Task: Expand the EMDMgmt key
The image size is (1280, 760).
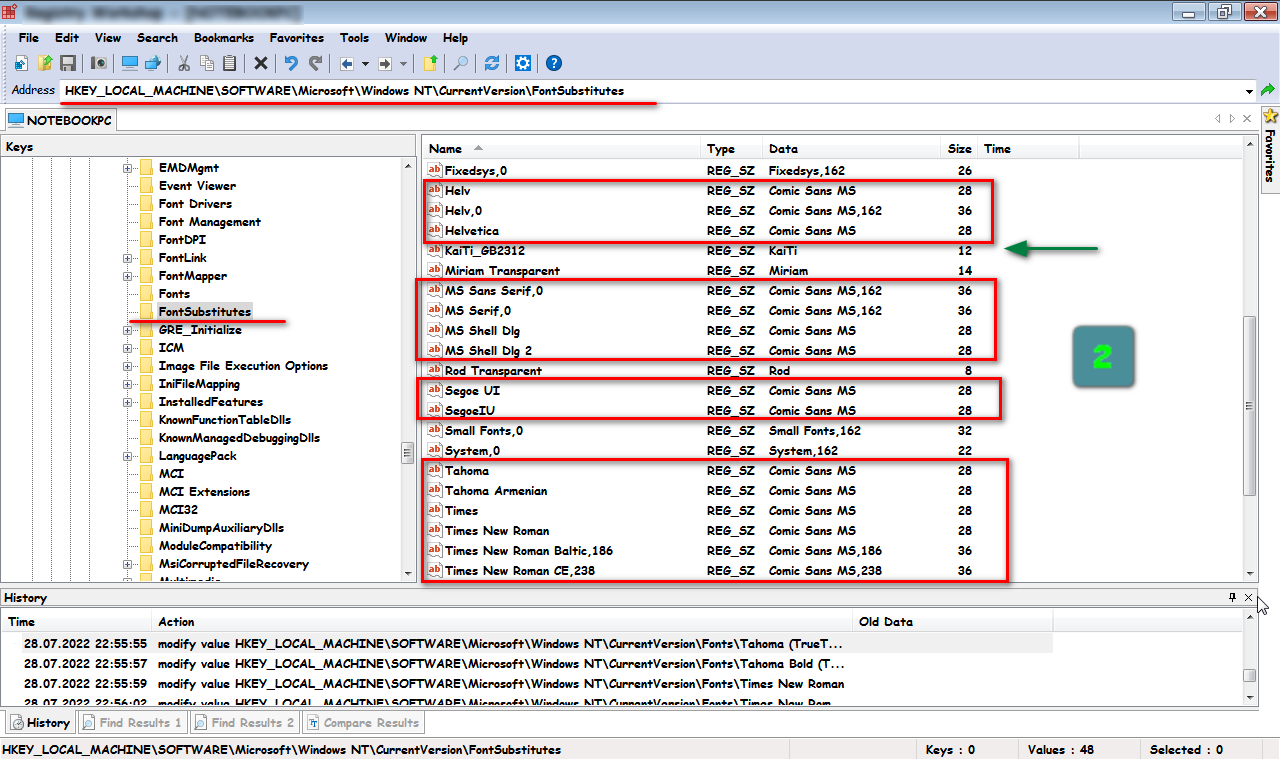Action: [128, 168]
